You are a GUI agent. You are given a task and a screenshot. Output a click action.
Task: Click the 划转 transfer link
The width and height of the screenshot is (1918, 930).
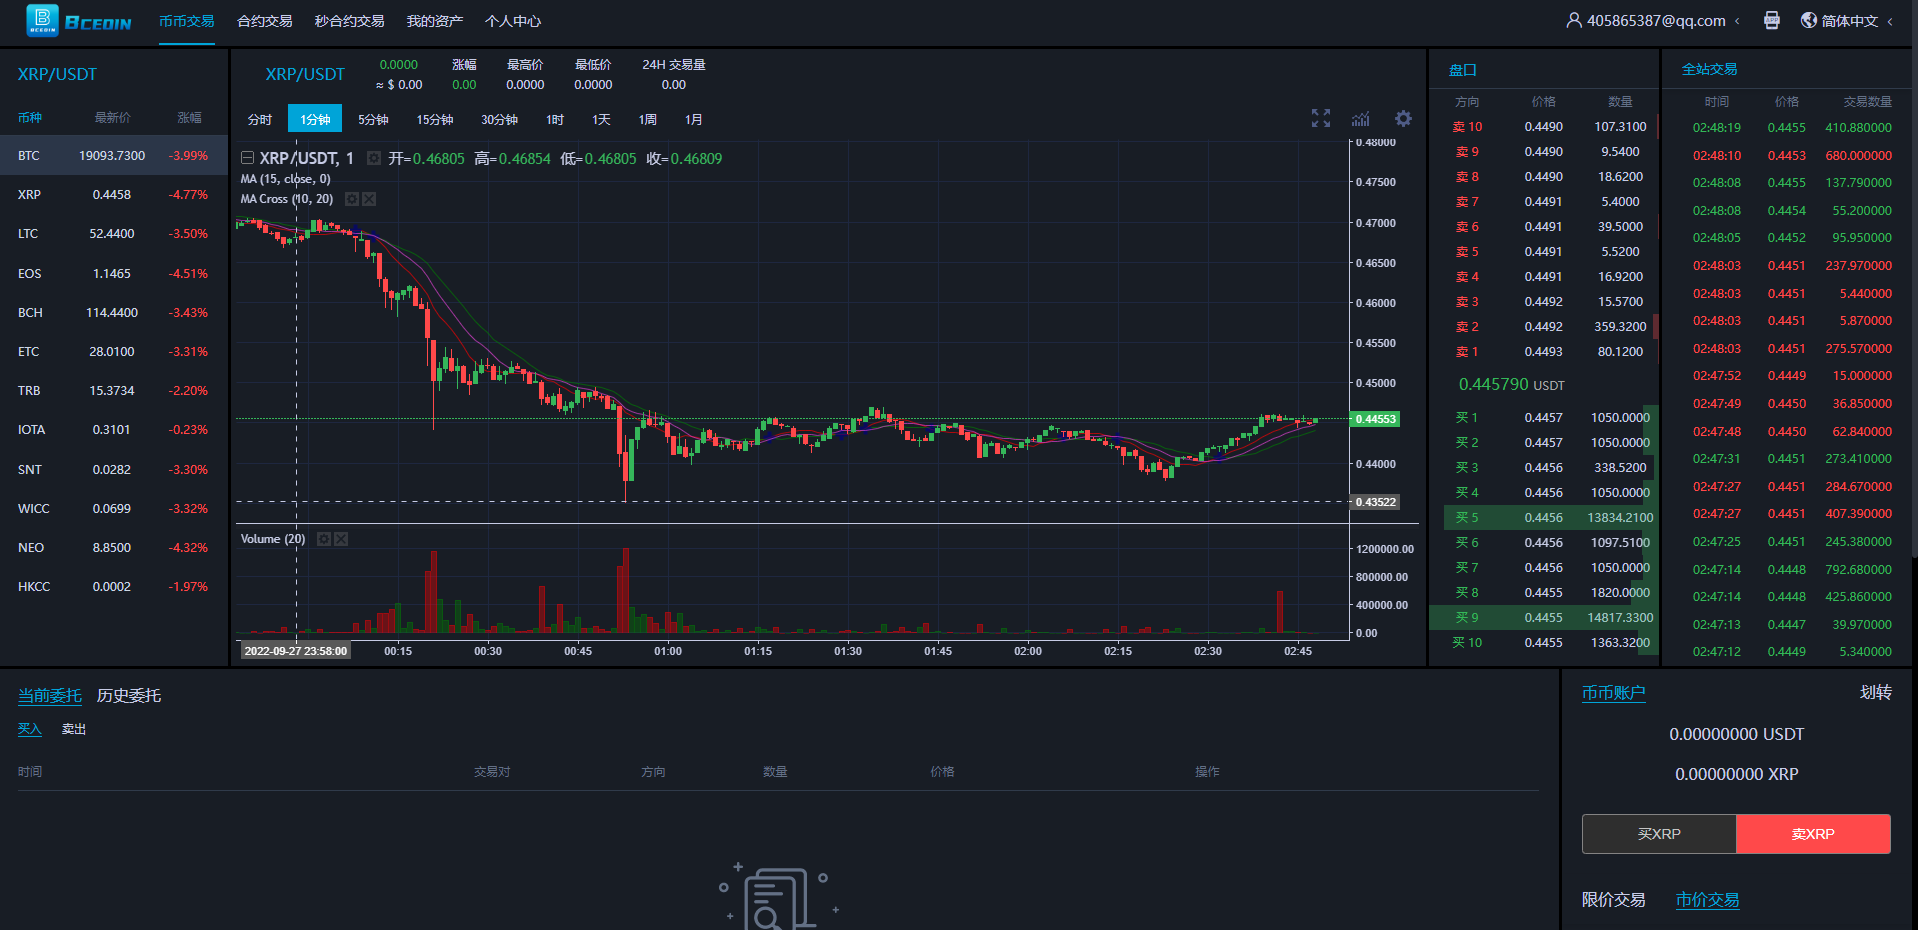coord(1875,692)
